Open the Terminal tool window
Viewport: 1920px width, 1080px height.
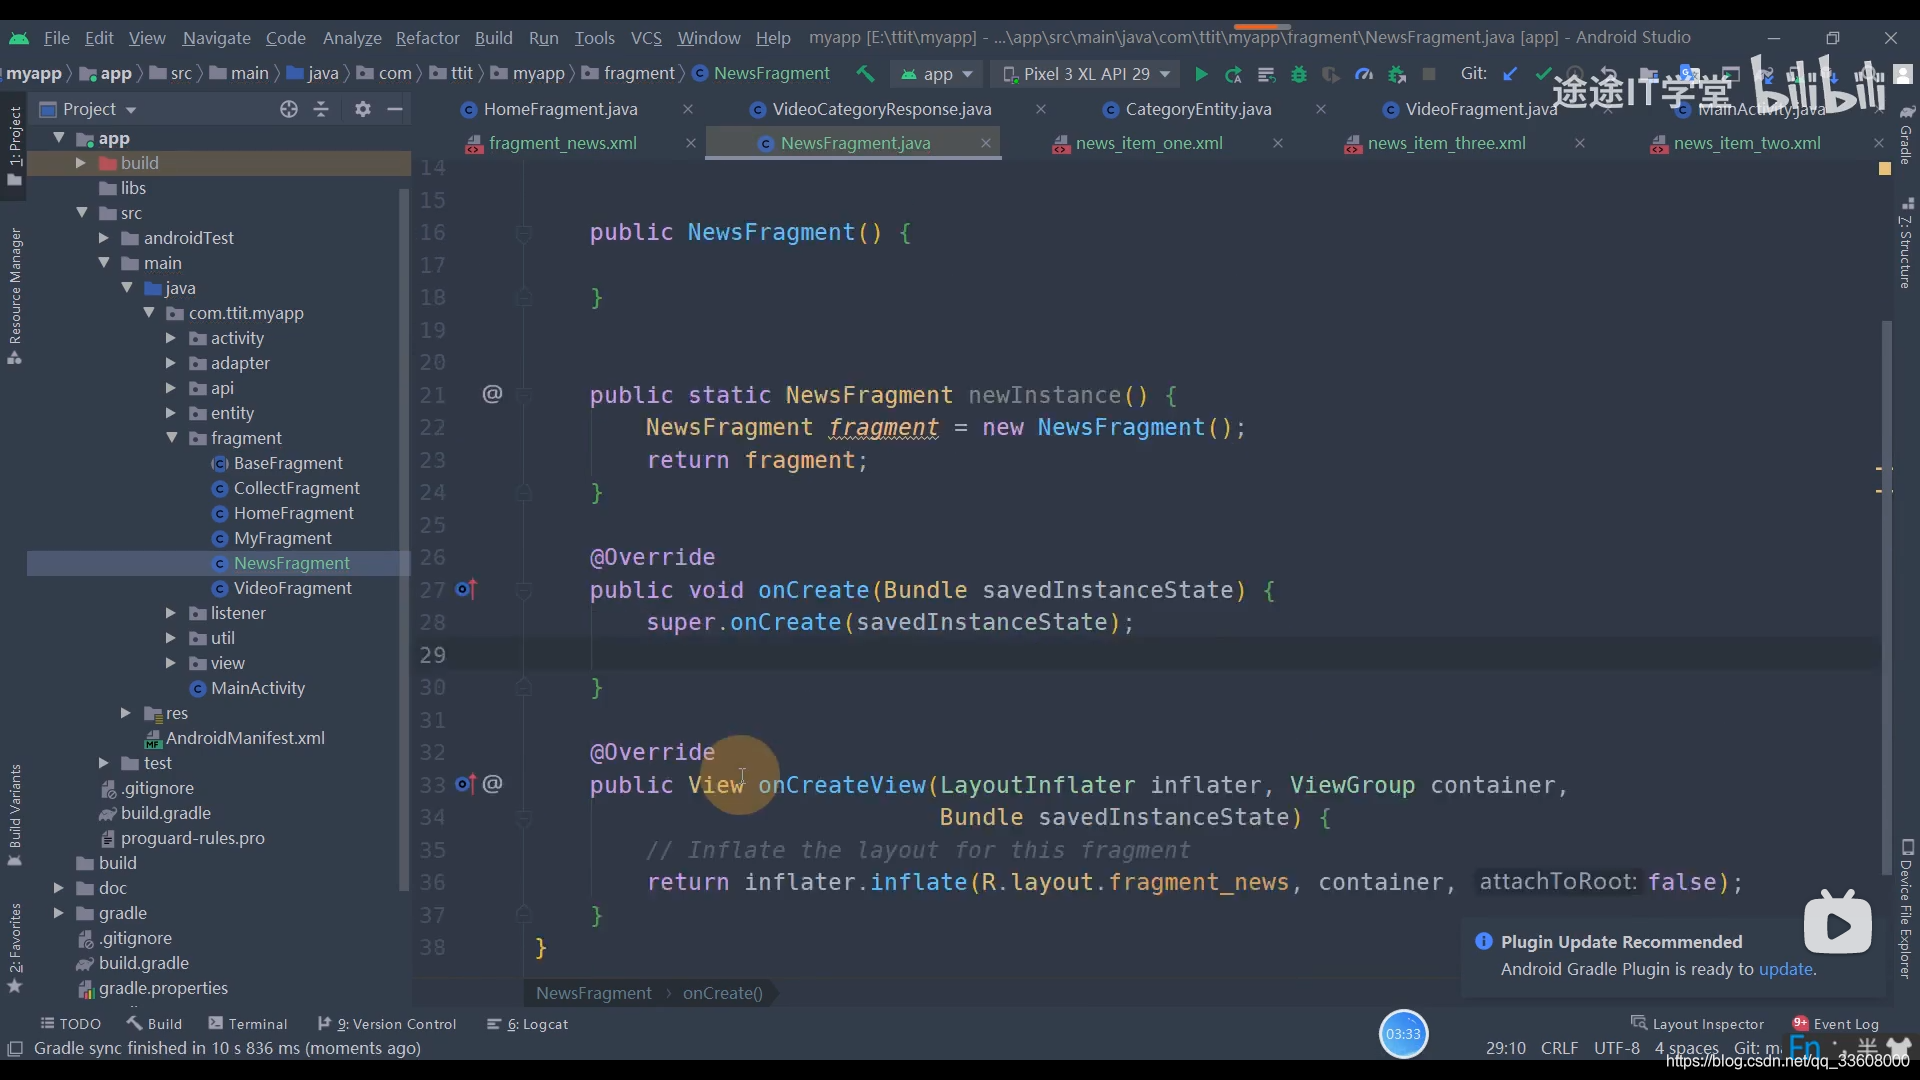point(247,1024)
